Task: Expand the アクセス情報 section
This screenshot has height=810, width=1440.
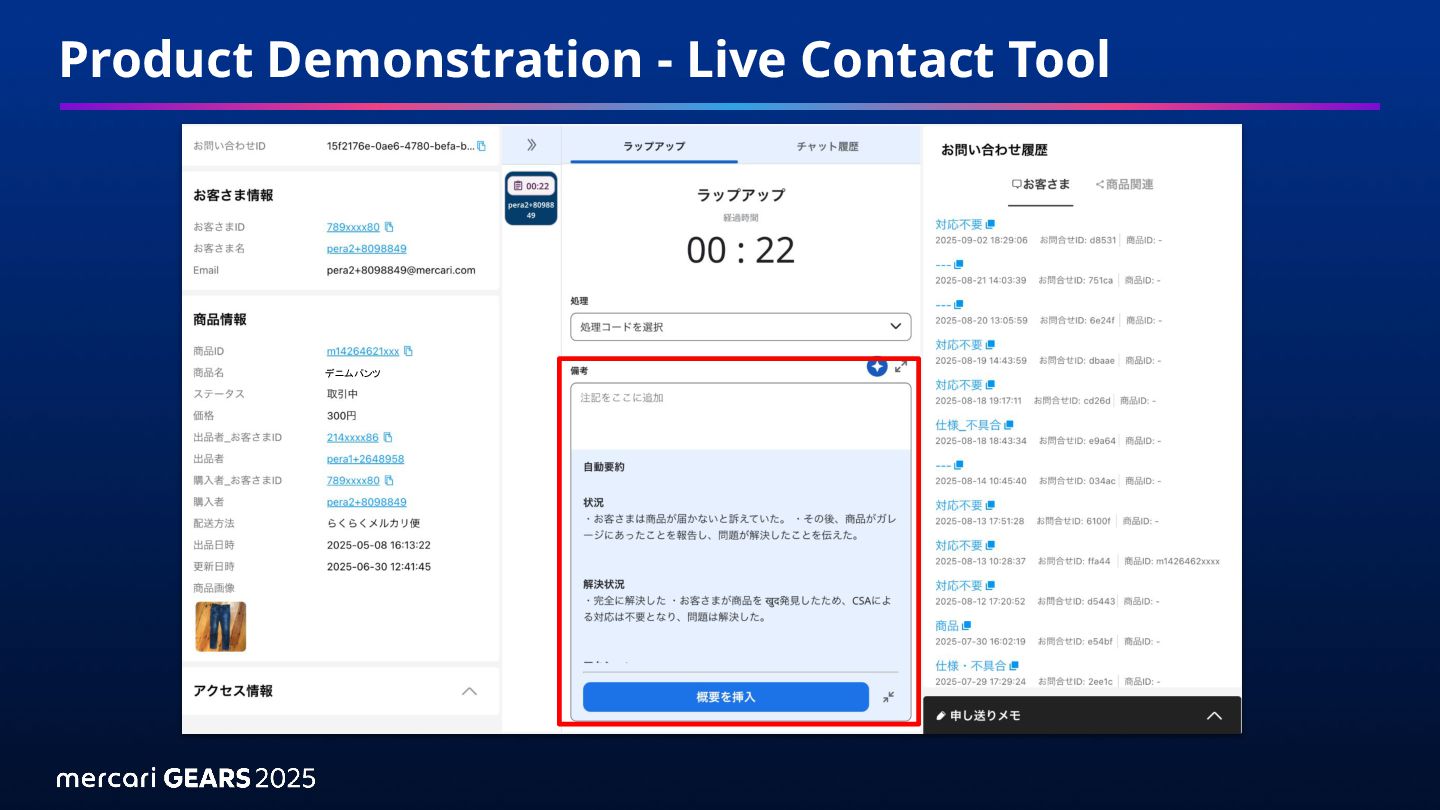Action: pyautogui.click(x=468, y=691)
